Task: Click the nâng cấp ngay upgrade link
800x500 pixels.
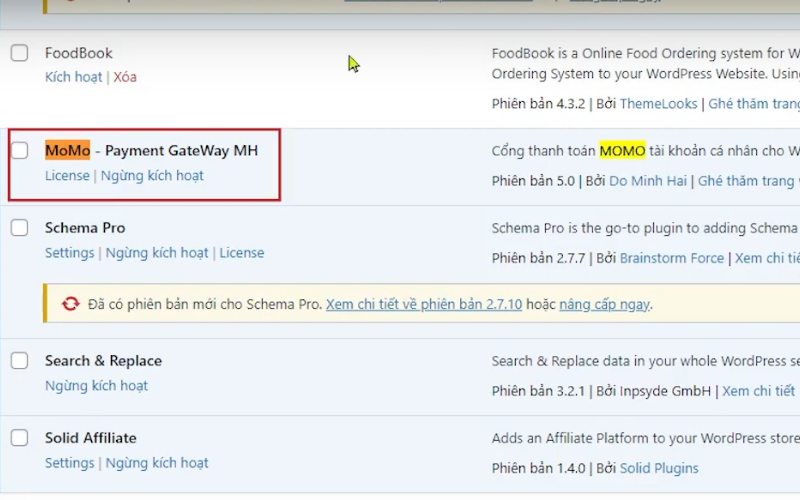Action: click(605, 304)
